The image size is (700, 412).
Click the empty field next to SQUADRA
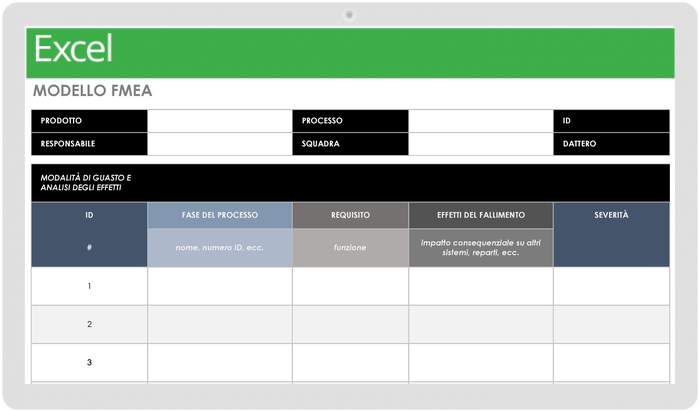click(x=481, y=144)
